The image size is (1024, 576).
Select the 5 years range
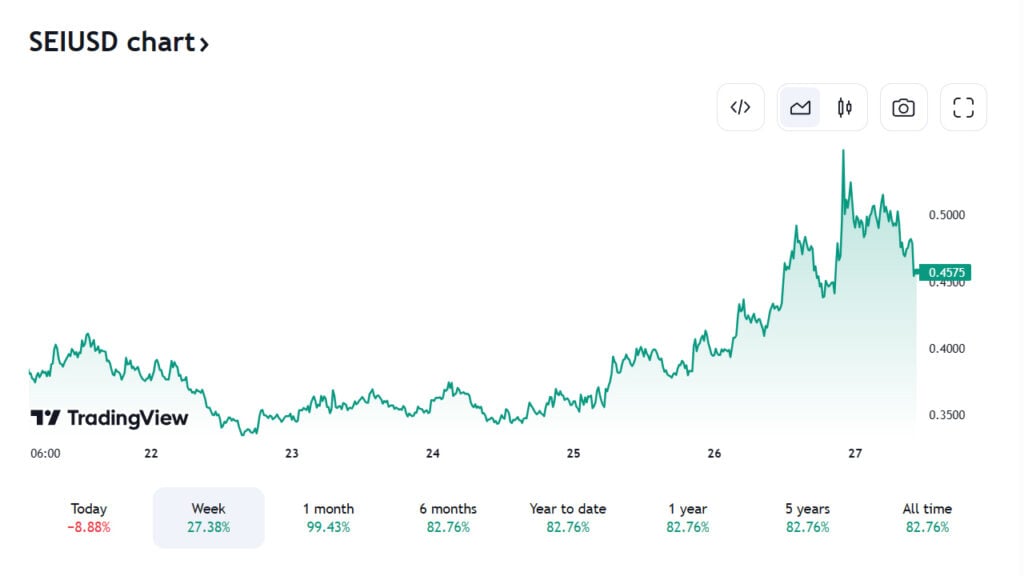[807, 517]
